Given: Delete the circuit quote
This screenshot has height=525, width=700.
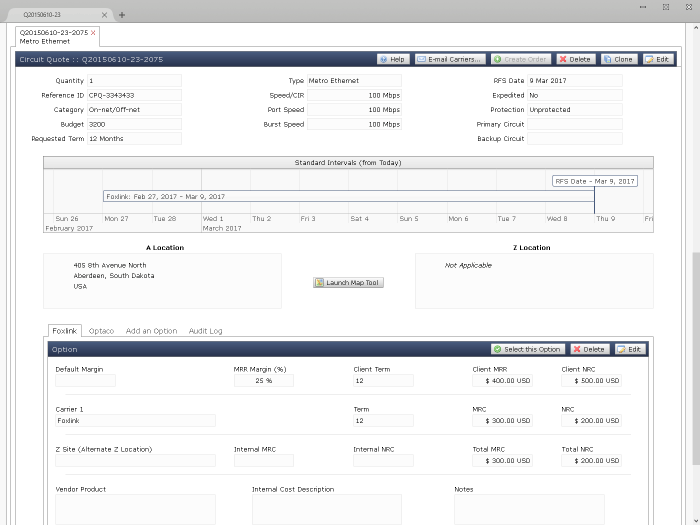Looking at the screenshot, I should pyautogui.click(x=575, y=59).
